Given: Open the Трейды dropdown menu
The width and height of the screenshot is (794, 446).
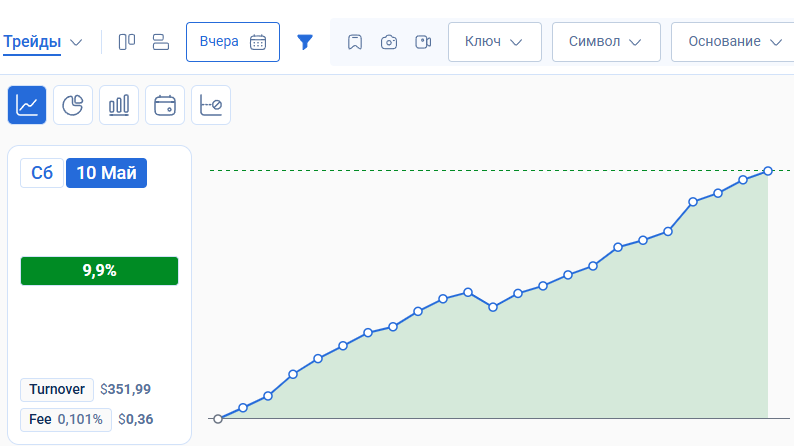Looking at the screenshot, I should (x=43, y=42).
